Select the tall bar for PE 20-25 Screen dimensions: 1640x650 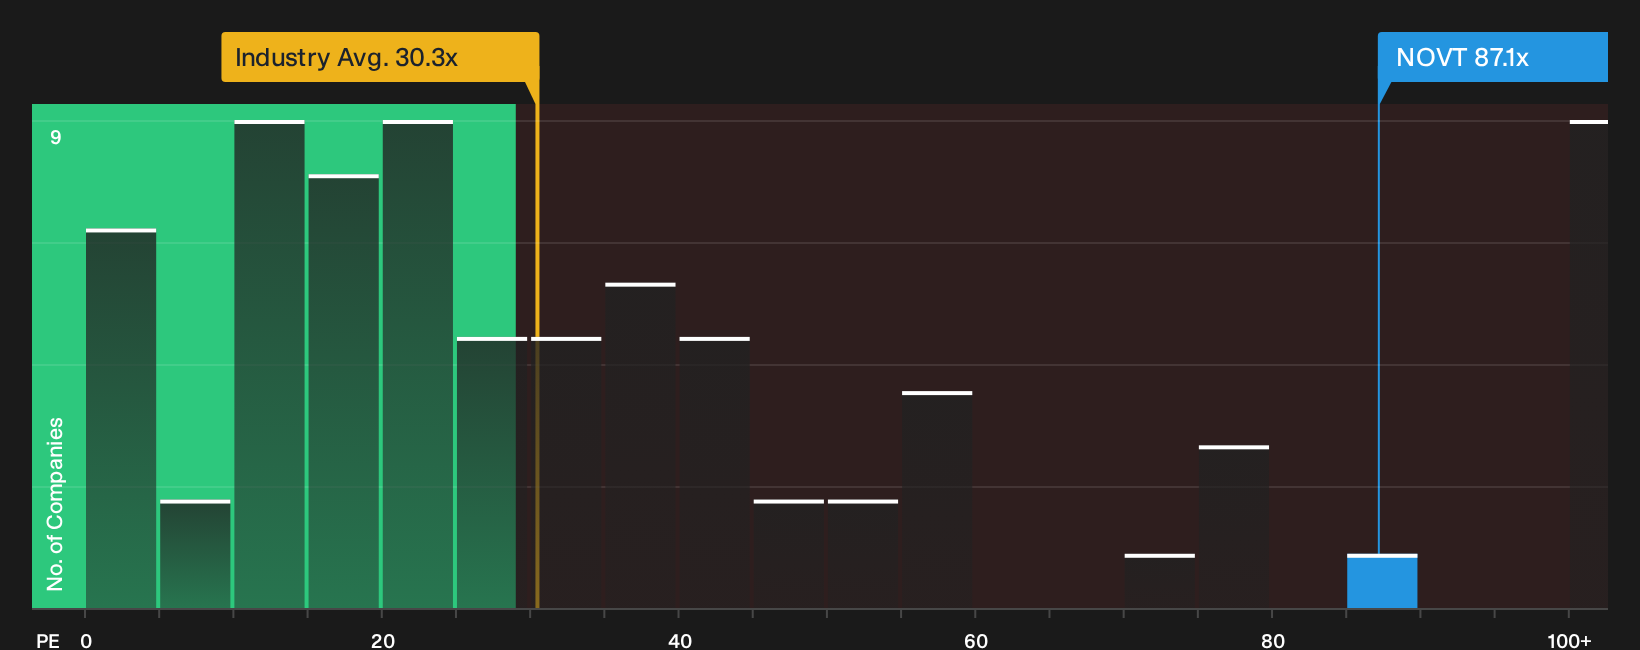[x=418, y=364]
